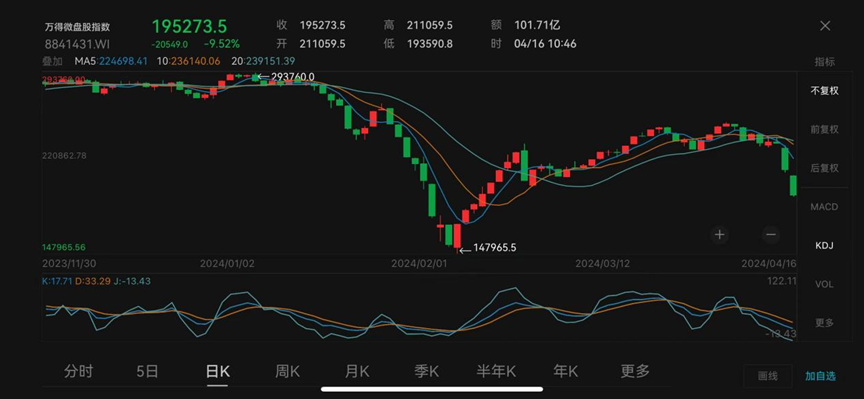The image size is (864, 399).
Task: Open the 指标 indicator settings
Action: click(825, 62)
